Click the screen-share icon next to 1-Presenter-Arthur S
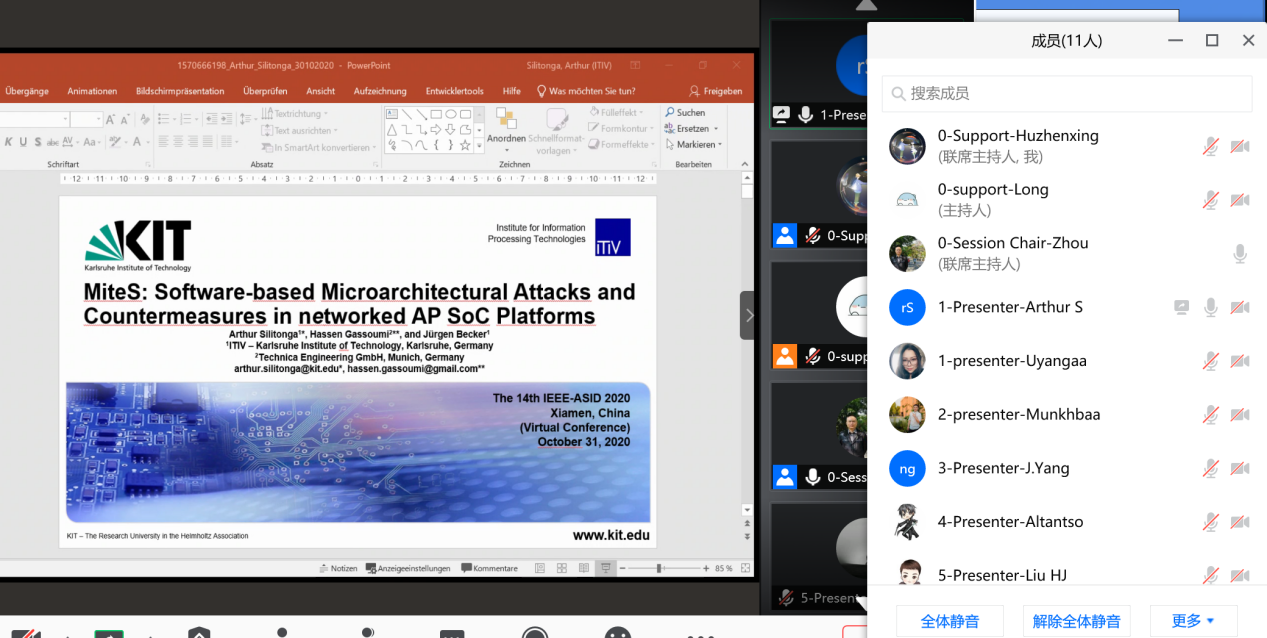 tap(1181, 308)
